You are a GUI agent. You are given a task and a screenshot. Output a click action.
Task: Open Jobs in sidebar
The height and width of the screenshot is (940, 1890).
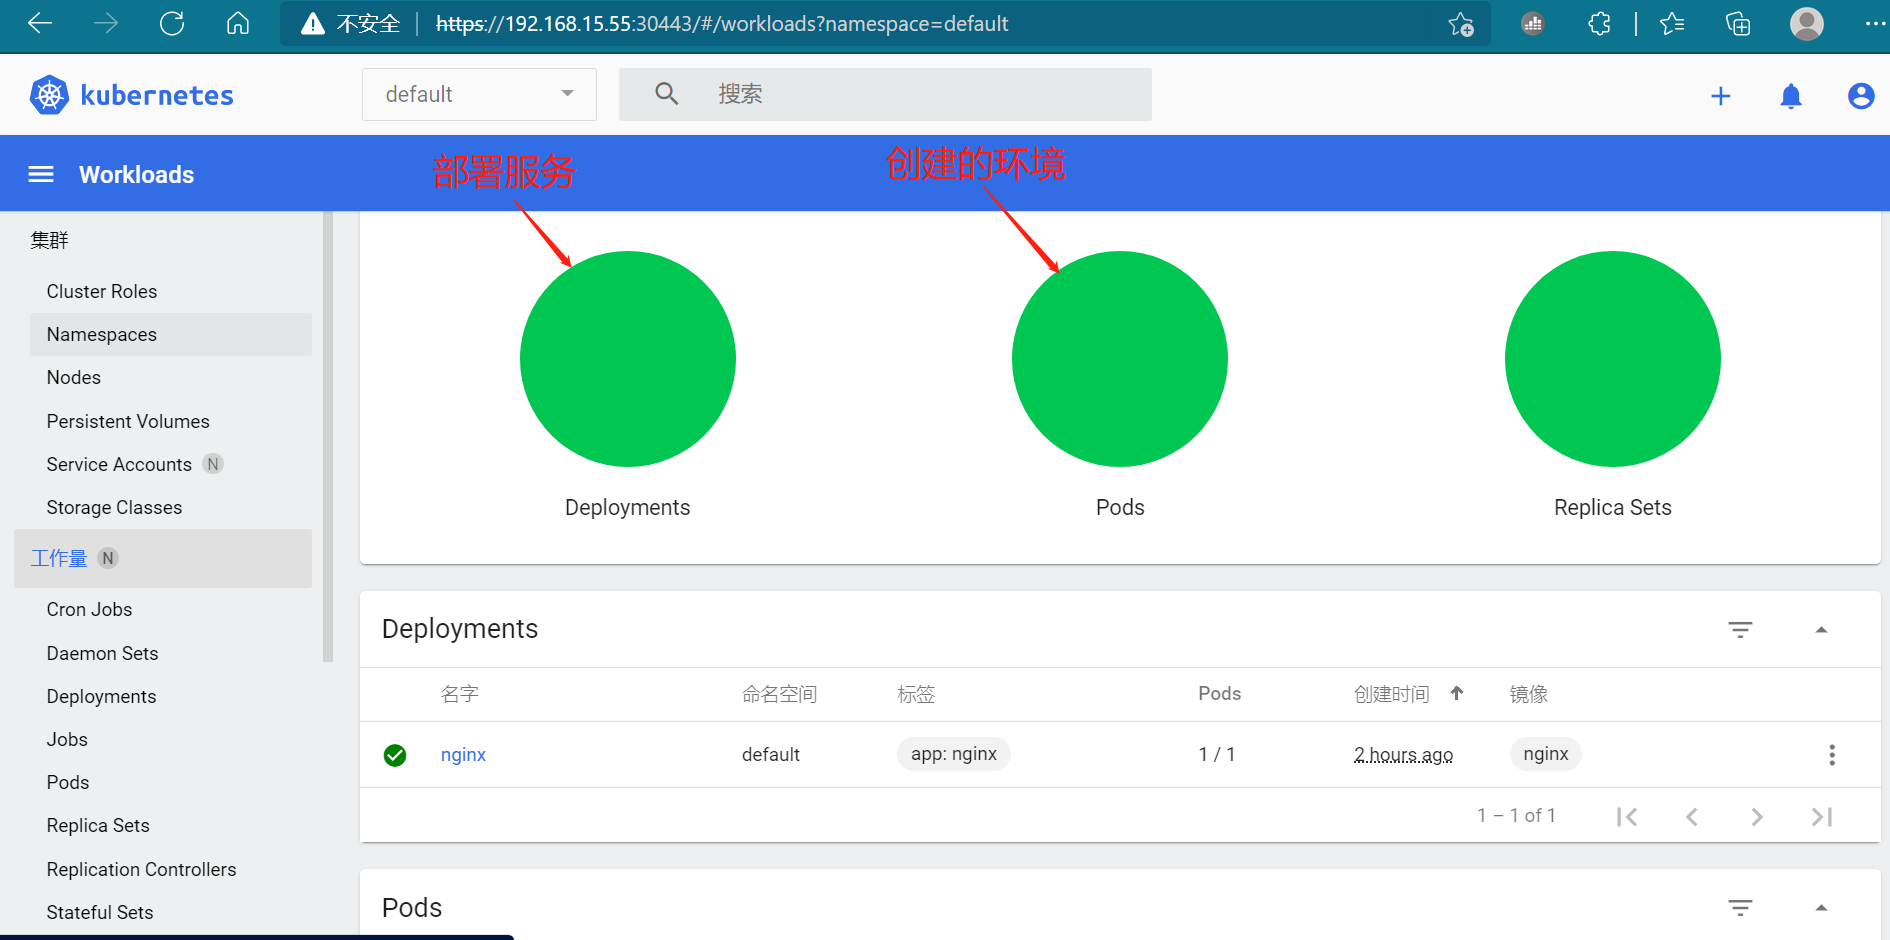point(67,739)
